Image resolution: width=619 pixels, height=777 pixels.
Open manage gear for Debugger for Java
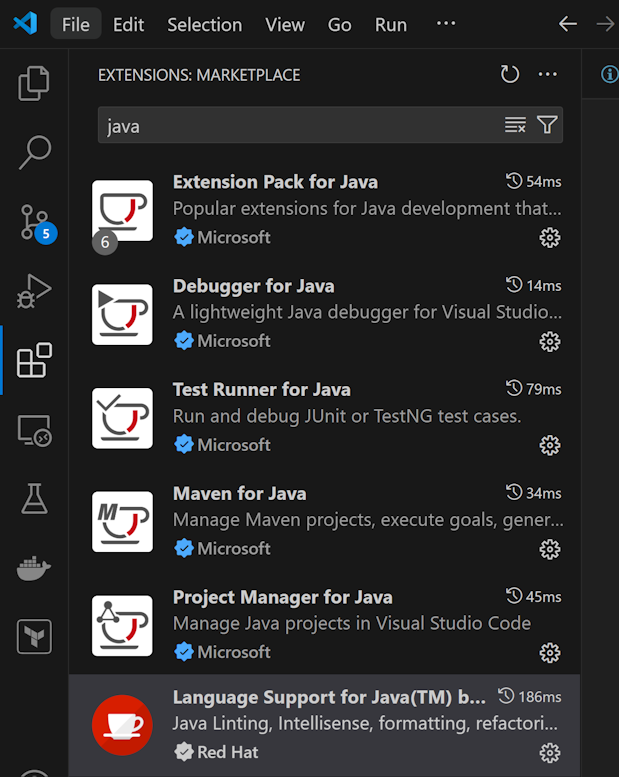tap(550, 341)
